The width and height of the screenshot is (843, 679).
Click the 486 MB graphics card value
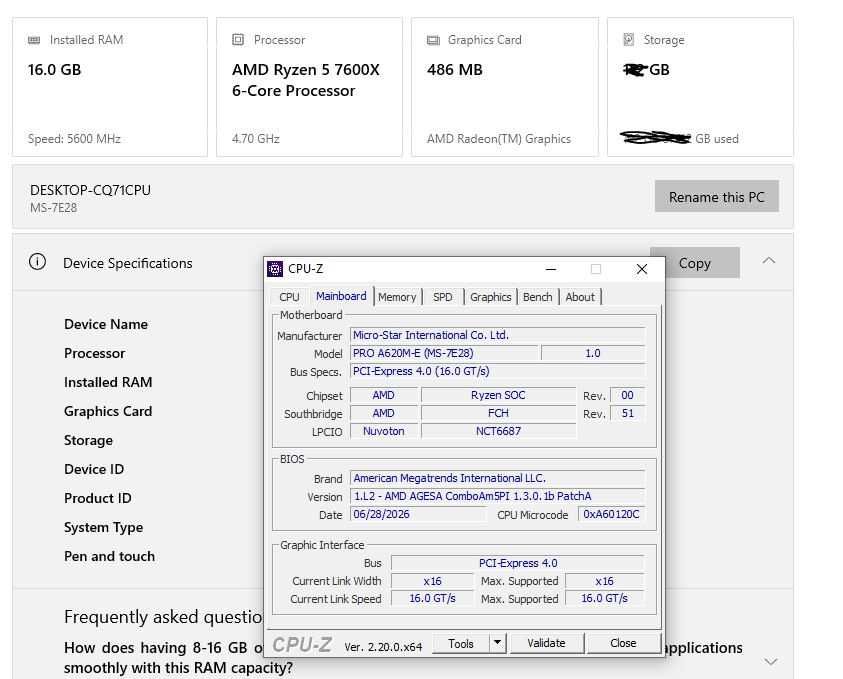coord(455,70)
